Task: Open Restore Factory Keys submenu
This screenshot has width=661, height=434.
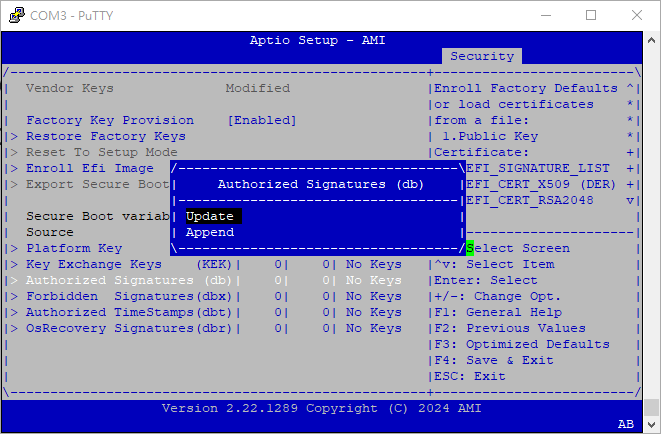Action: (106, 136)
